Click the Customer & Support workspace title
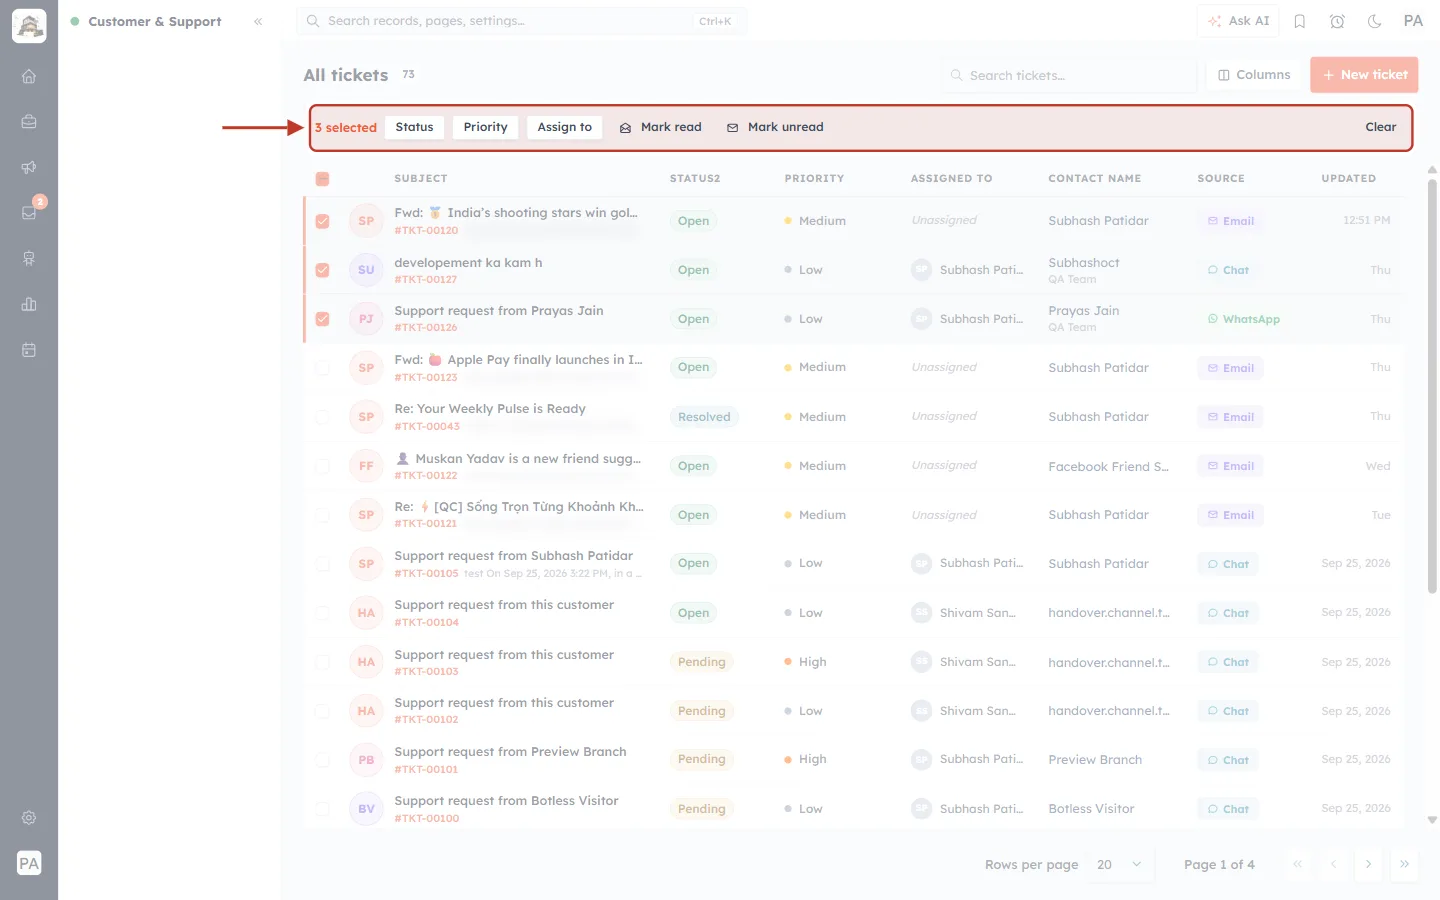The width and height of the screenshot is (1440, 900). tap(155, 21)
